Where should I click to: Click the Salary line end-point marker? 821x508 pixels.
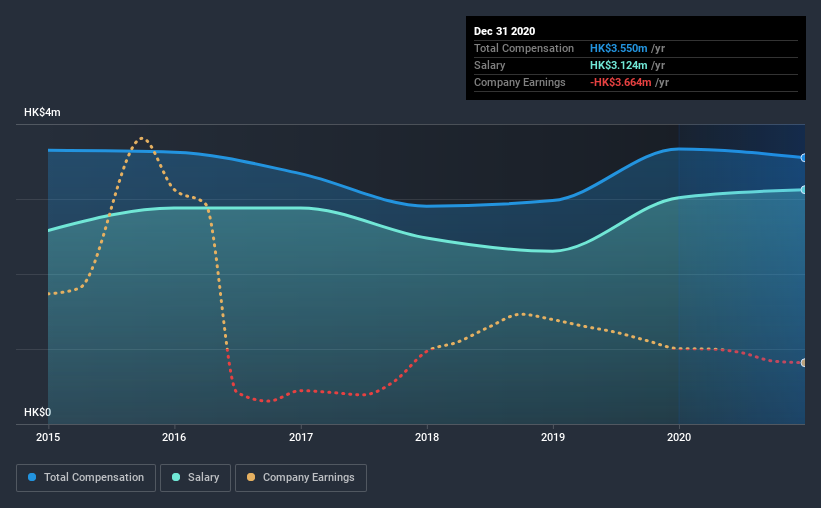point(804,190)
